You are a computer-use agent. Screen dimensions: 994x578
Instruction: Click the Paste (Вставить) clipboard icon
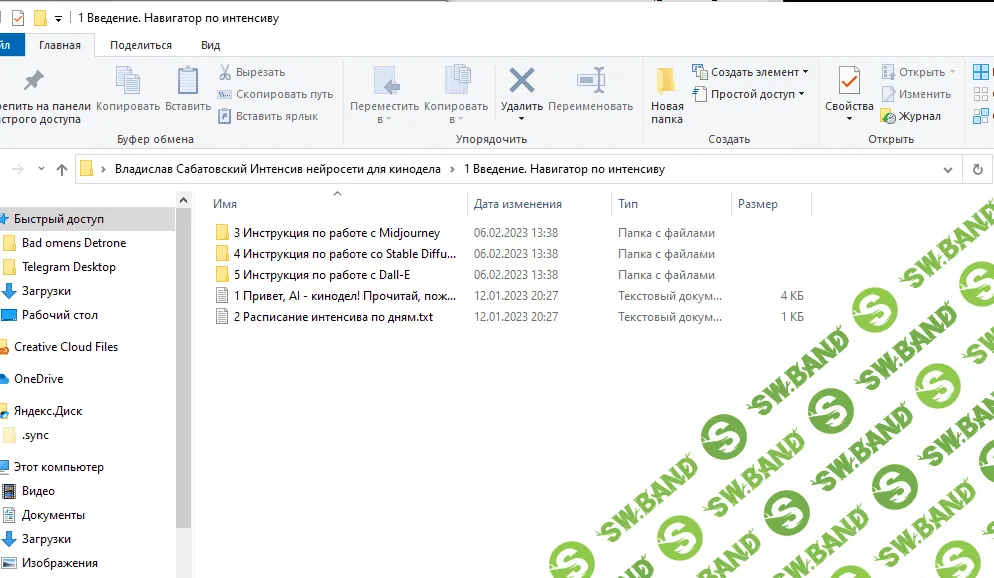tap(188, 85)
